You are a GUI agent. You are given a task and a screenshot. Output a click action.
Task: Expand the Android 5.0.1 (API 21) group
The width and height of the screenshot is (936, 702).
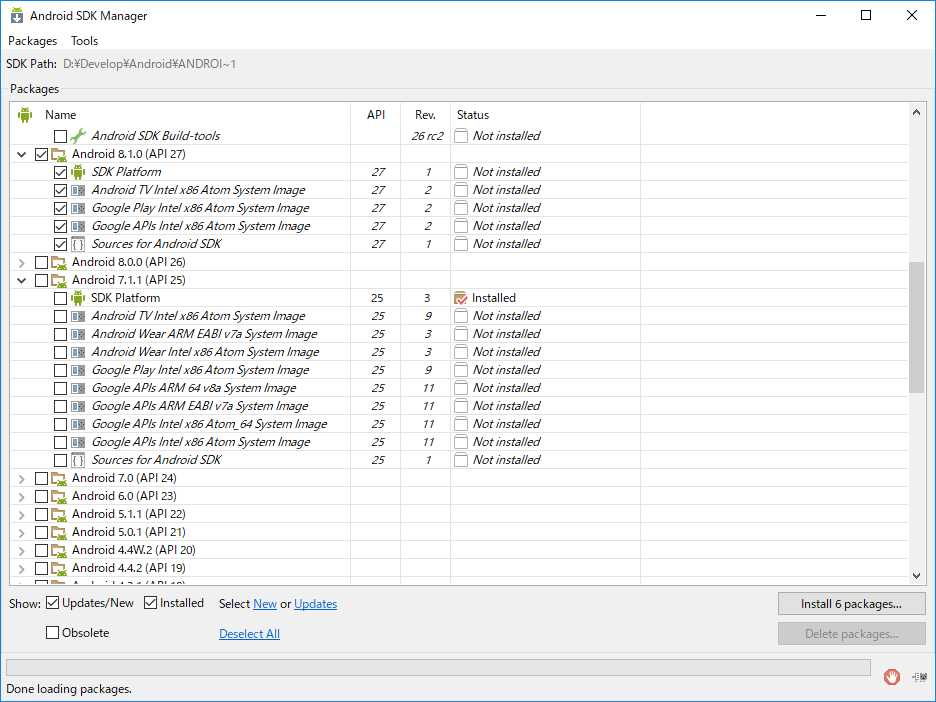click(x=22, y=532)
